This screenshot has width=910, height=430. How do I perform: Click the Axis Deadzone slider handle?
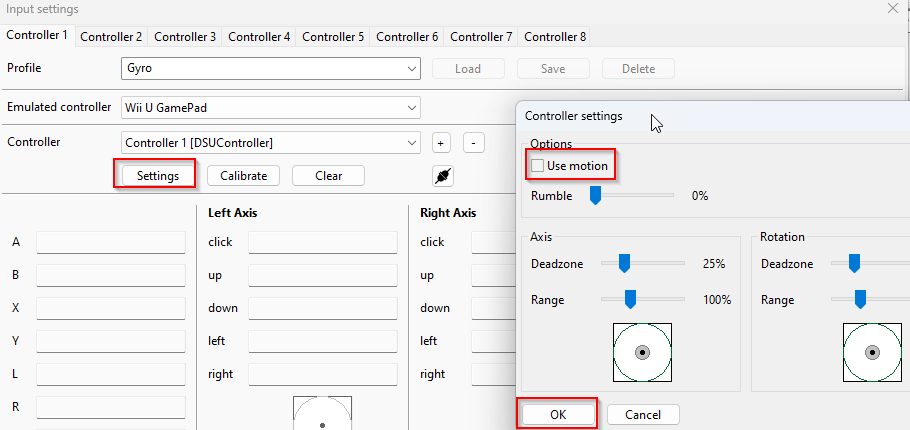coord(624,263)
